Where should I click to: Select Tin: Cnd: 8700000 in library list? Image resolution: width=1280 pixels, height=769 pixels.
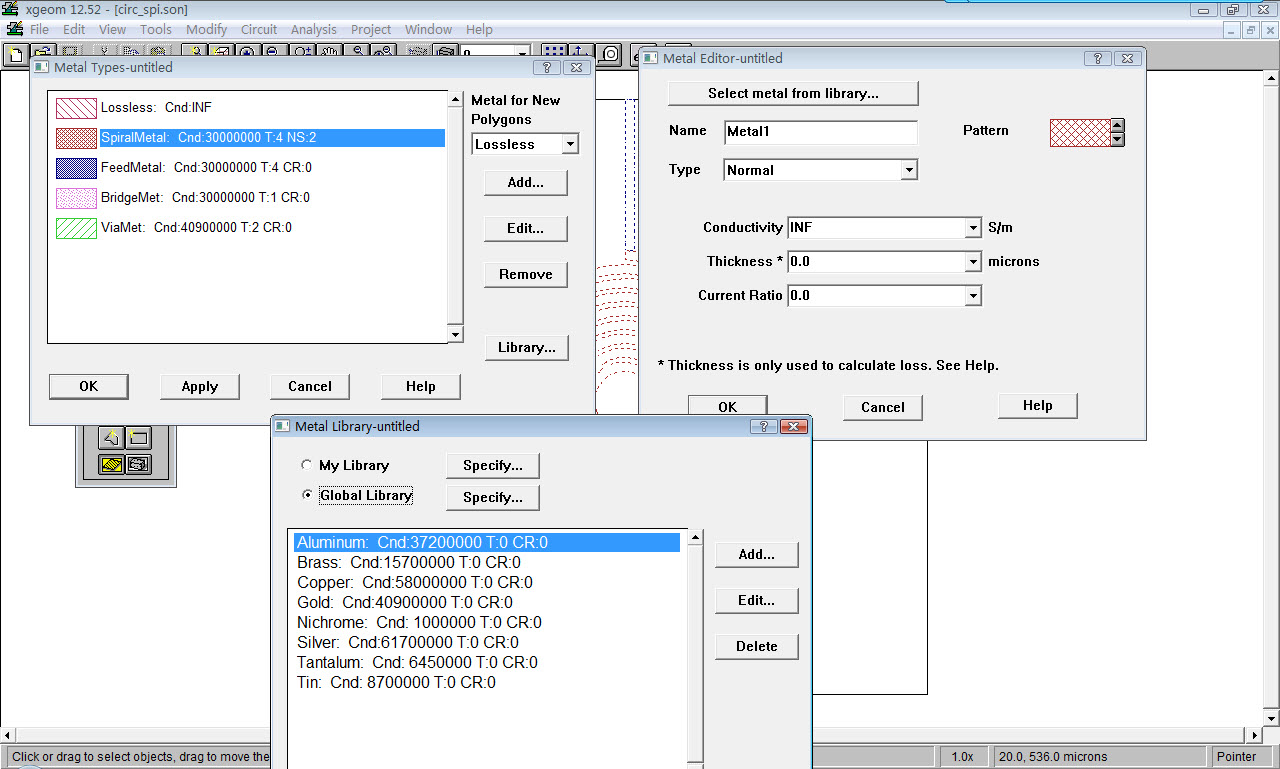(396, 683)
